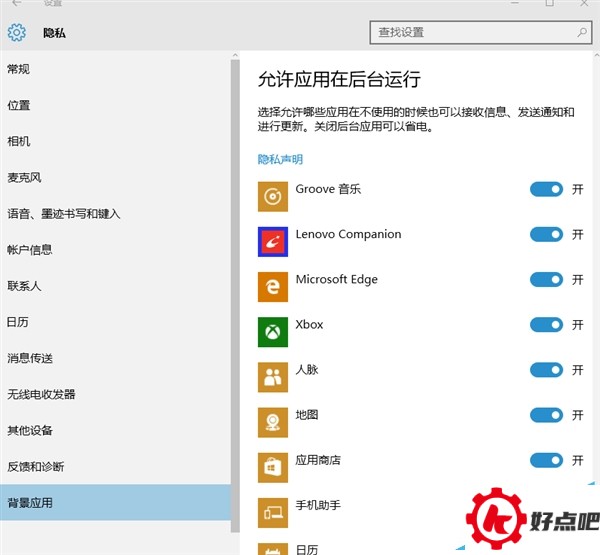Click the 人脉 app label
This screenshot has height=555, width=600.
pos(307,370)
